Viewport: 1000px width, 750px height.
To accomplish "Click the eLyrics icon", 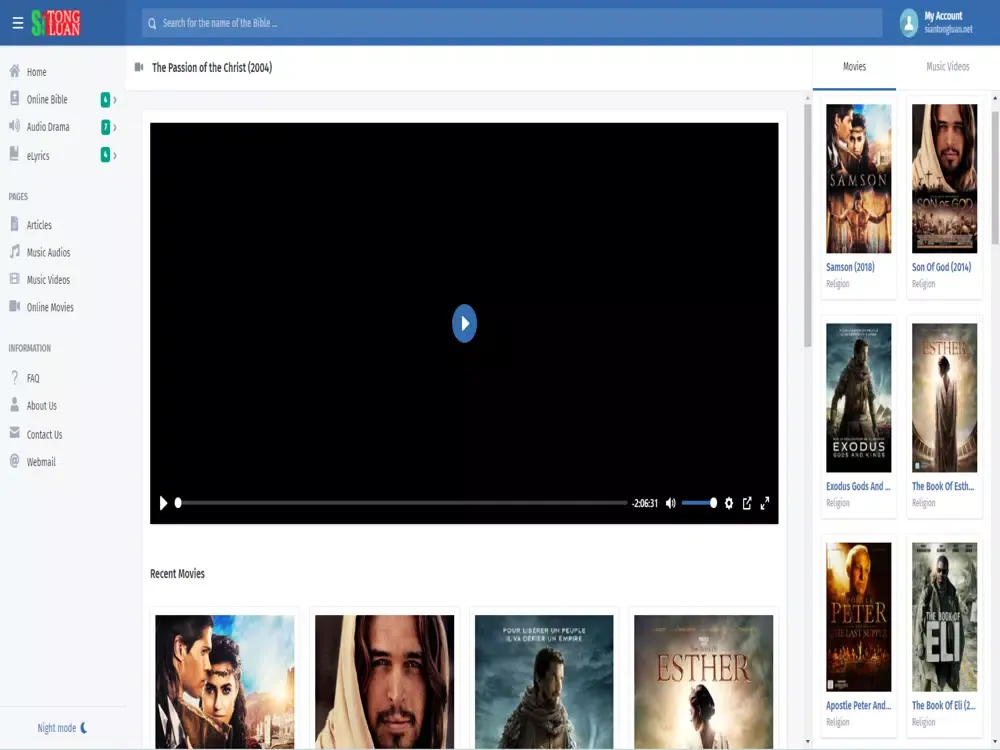I will tap(15, 154).
